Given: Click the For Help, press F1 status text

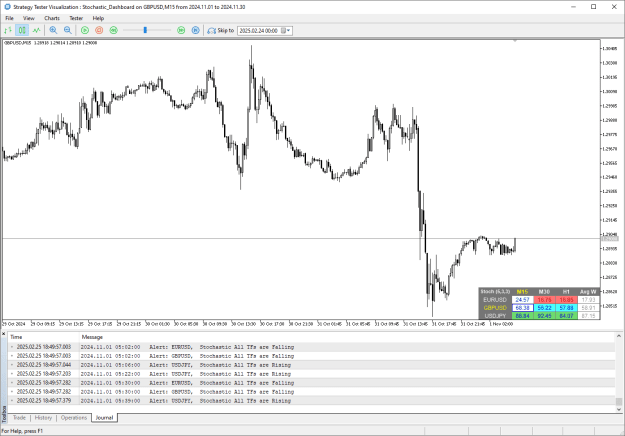Looking at the screenshot, I should click(x=22, y=431).
